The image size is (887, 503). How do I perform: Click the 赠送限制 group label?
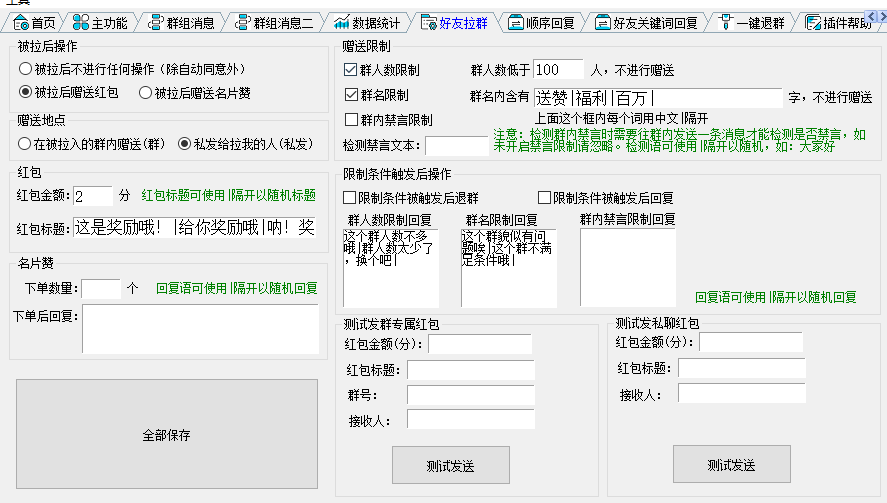coord(367,46)
